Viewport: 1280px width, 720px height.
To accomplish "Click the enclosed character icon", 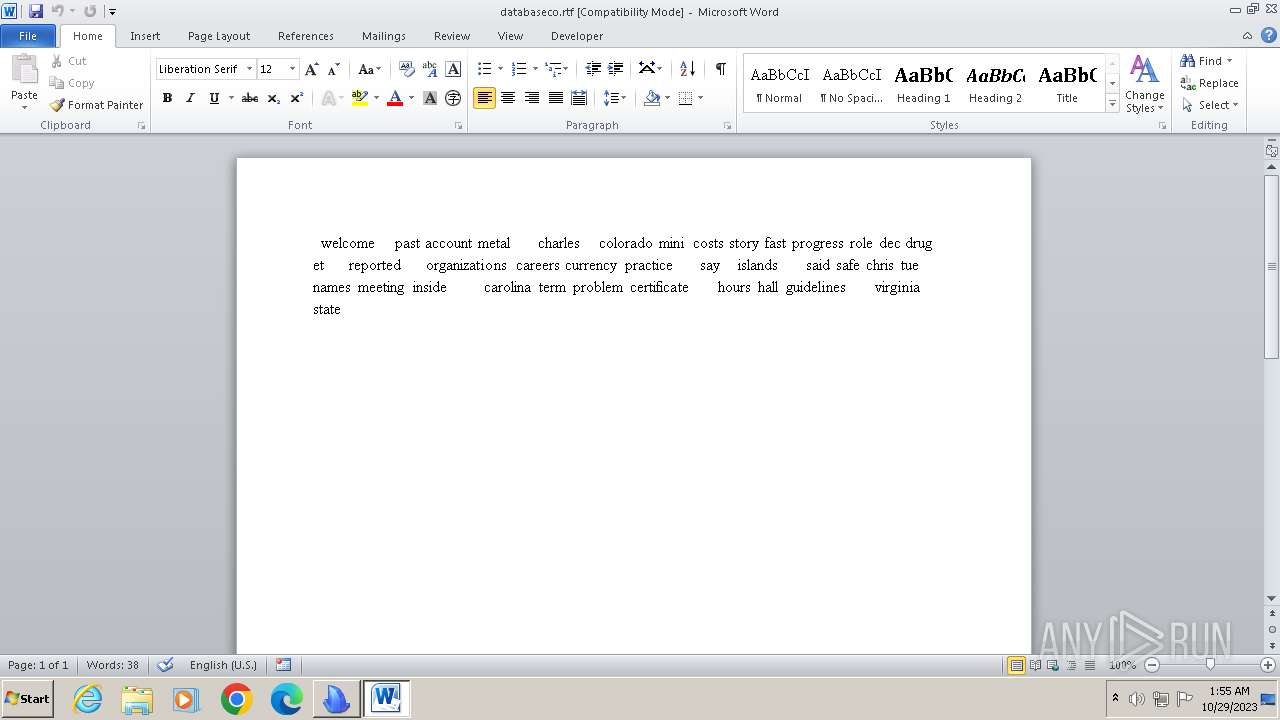I will click(x=453, y=98).
